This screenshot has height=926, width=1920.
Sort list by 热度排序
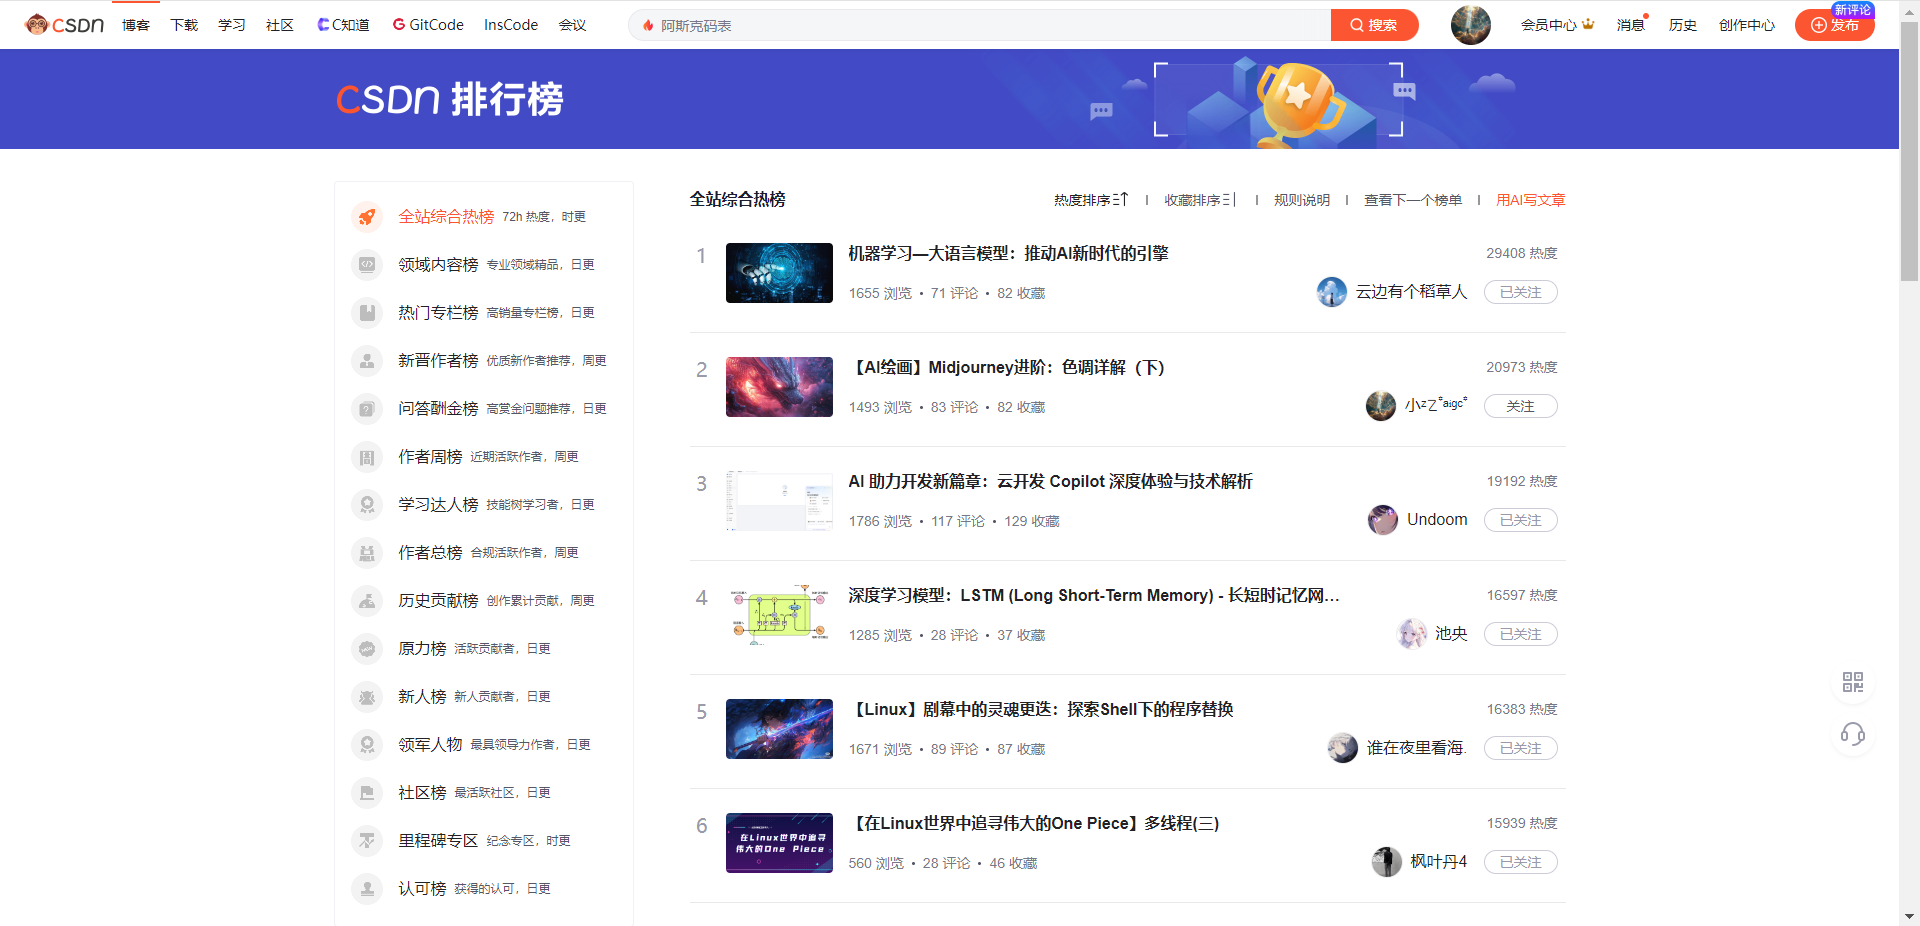pos(1091,200)
